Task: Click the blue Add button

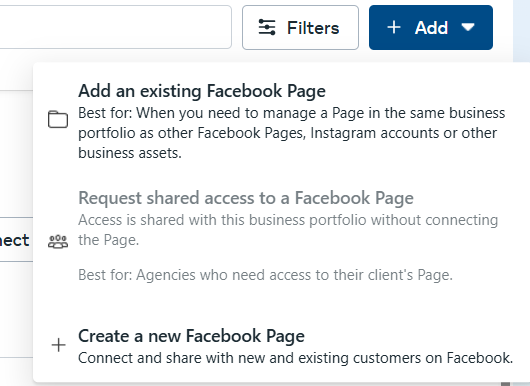Action: coord(431,27)
